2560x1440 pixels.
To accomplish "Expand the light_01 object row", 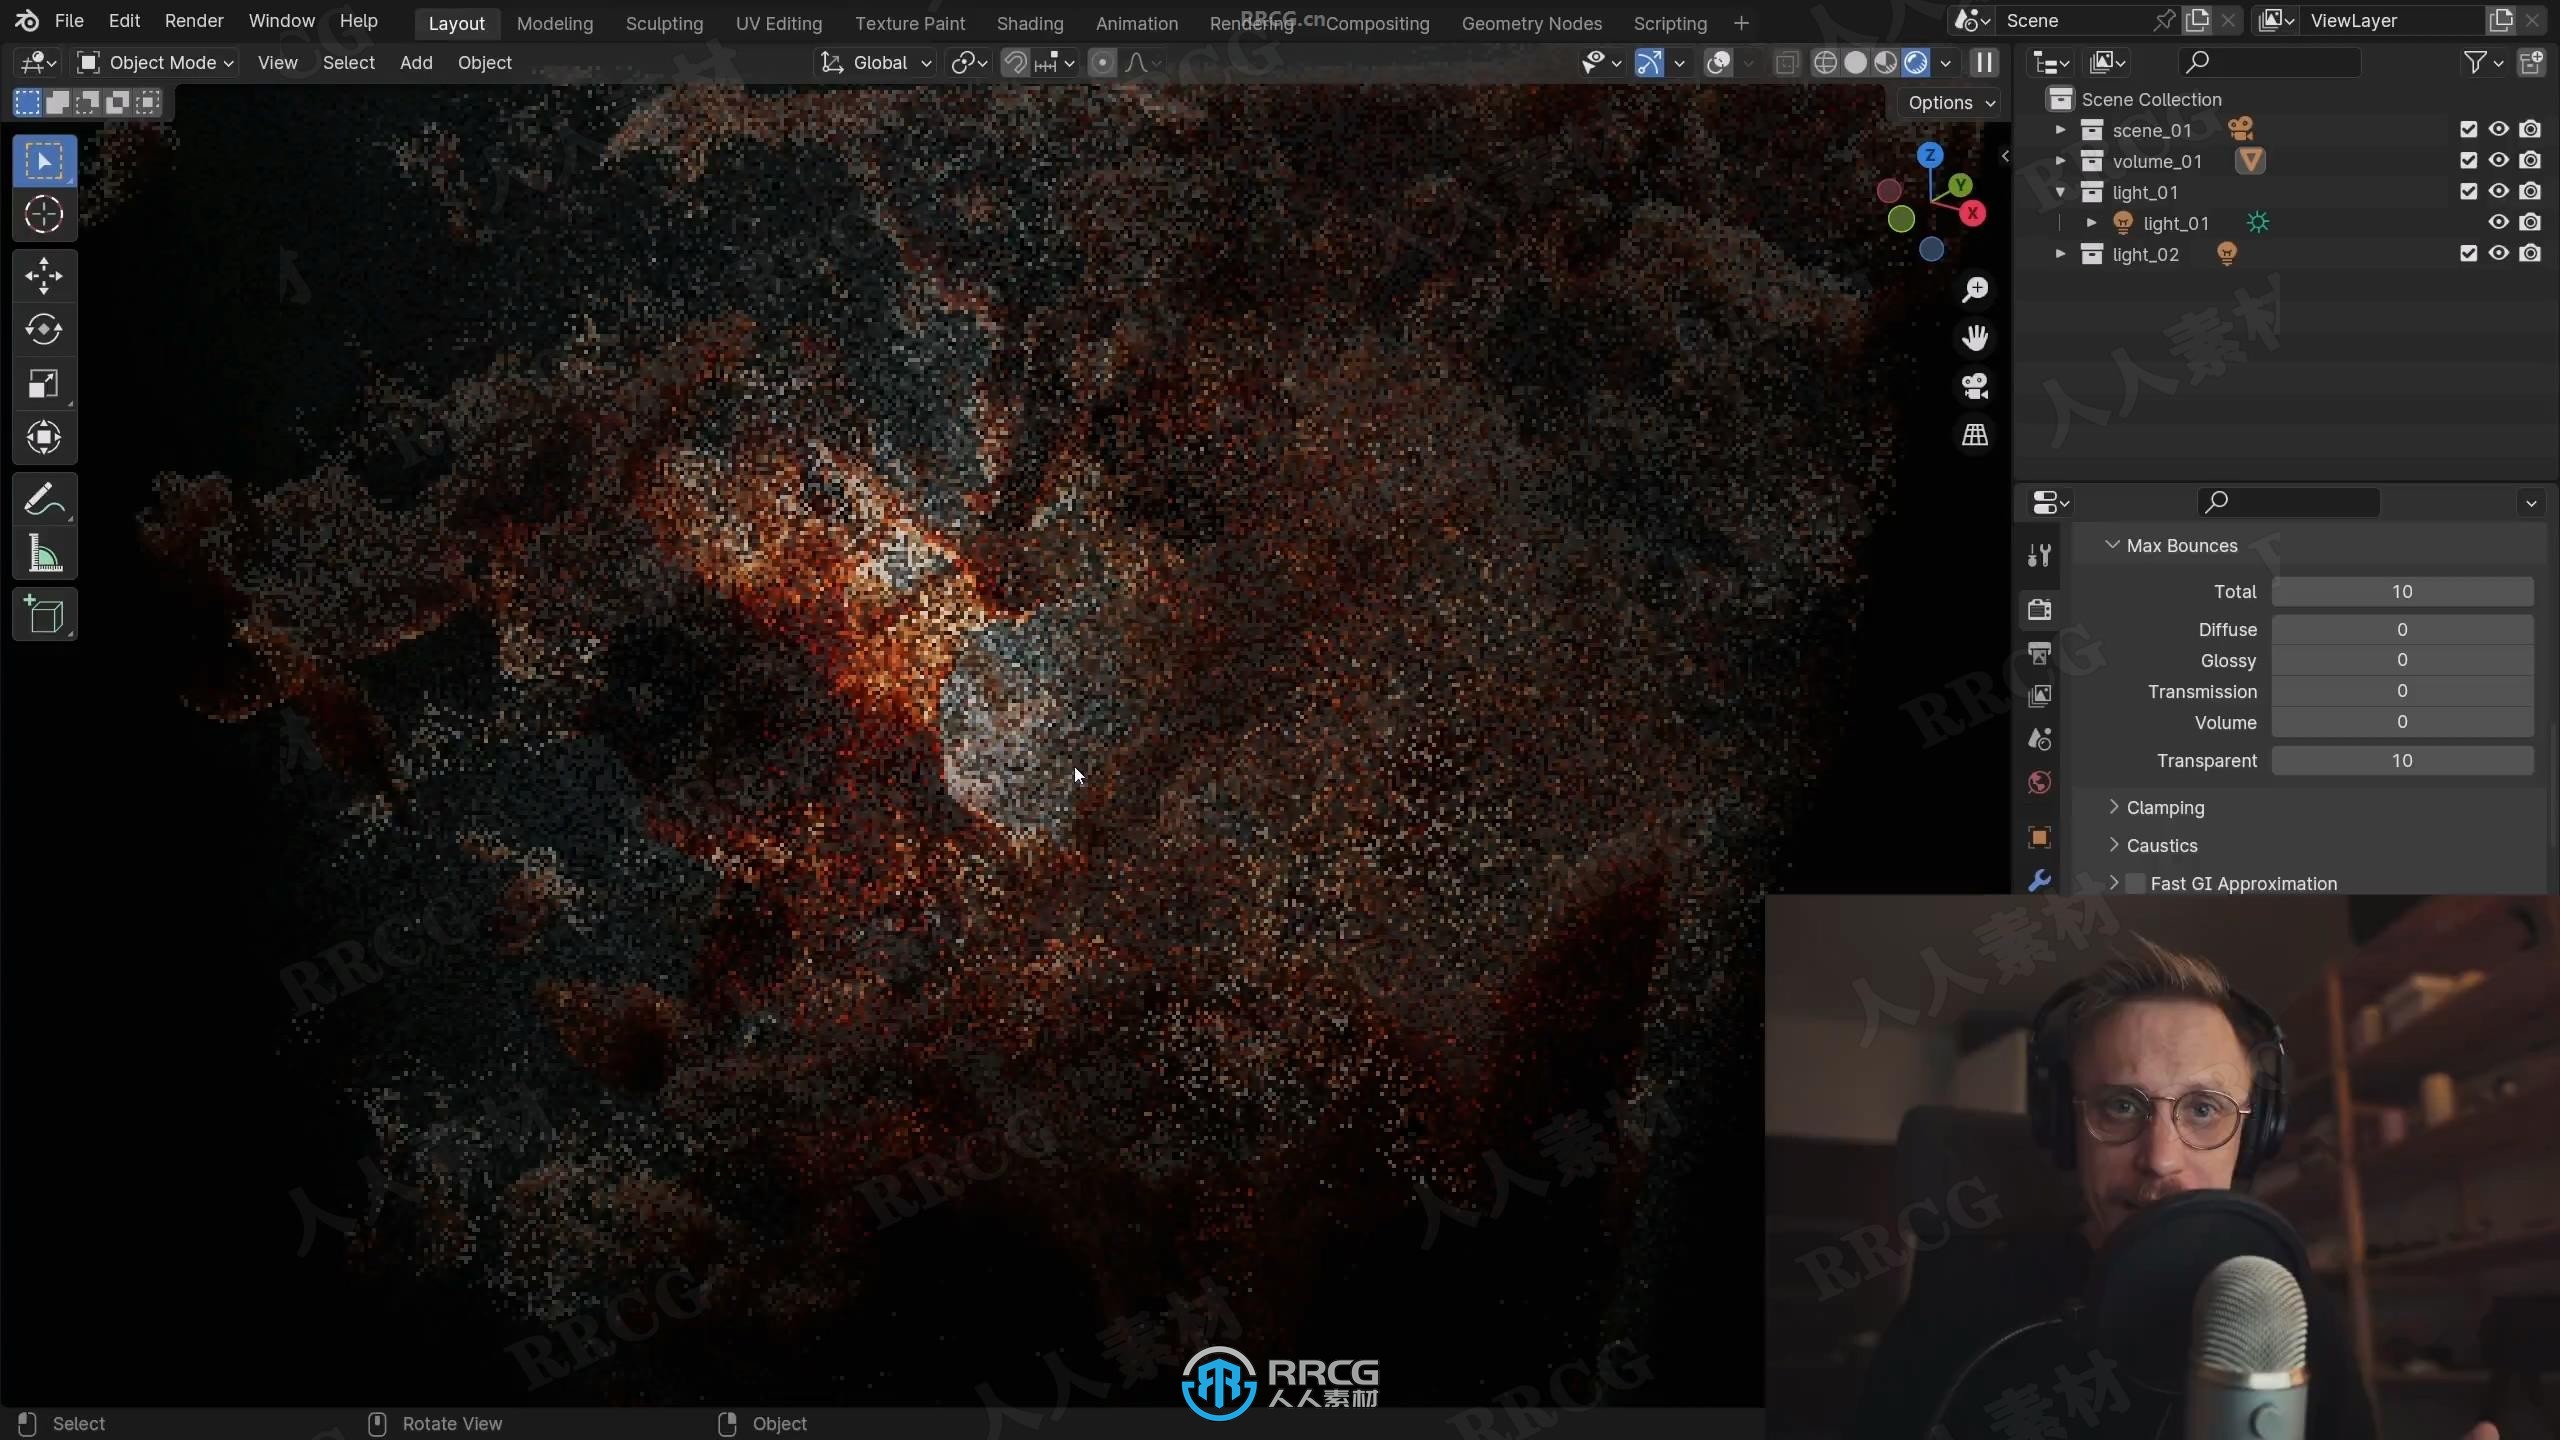I will click(2091, 223).
